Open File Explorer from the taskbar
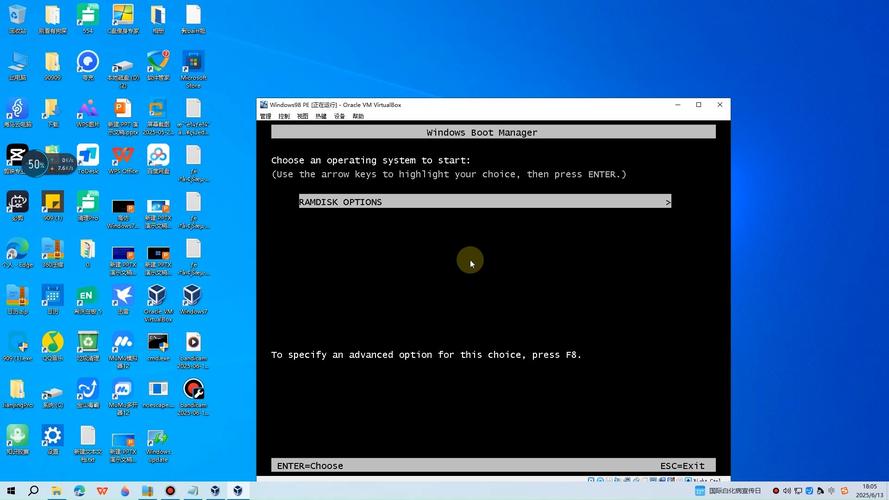Viewport: 889px width, 500px height. 56,490
